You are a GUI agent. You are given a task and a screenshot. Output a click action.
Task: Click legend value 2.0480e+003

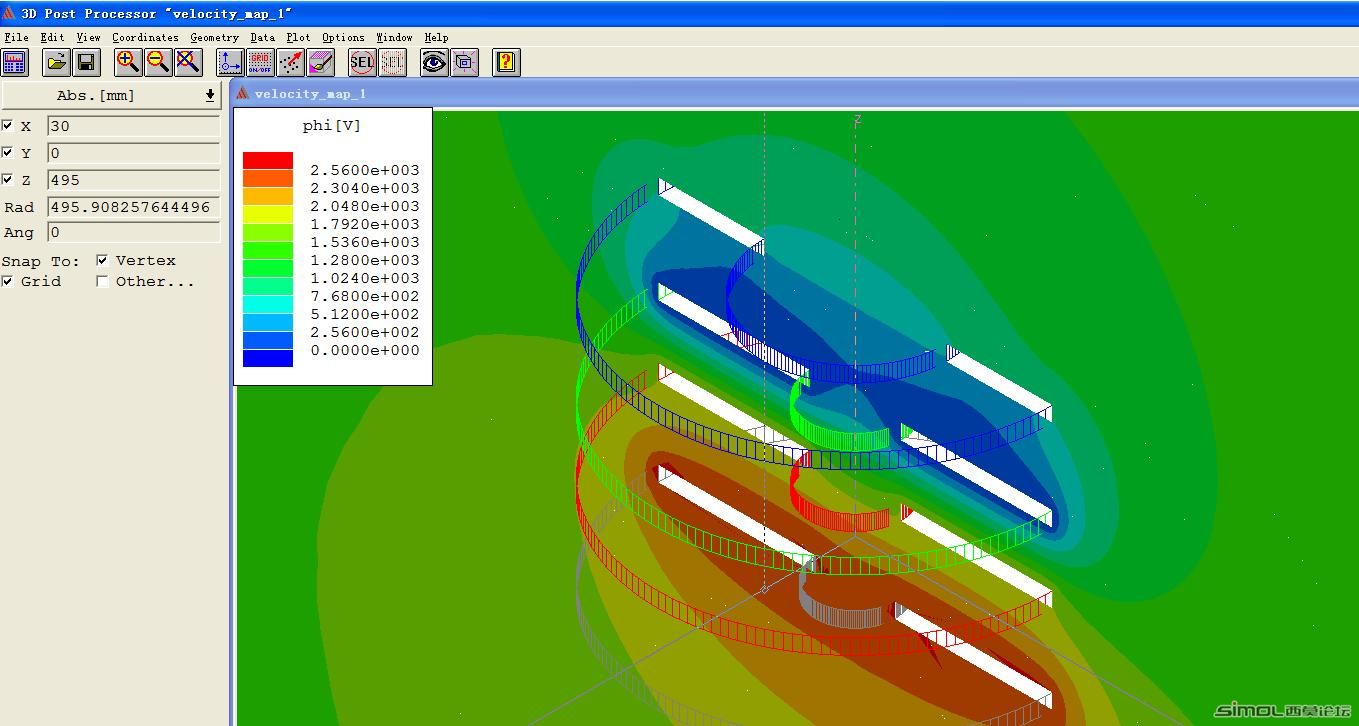tap(364, 206)
